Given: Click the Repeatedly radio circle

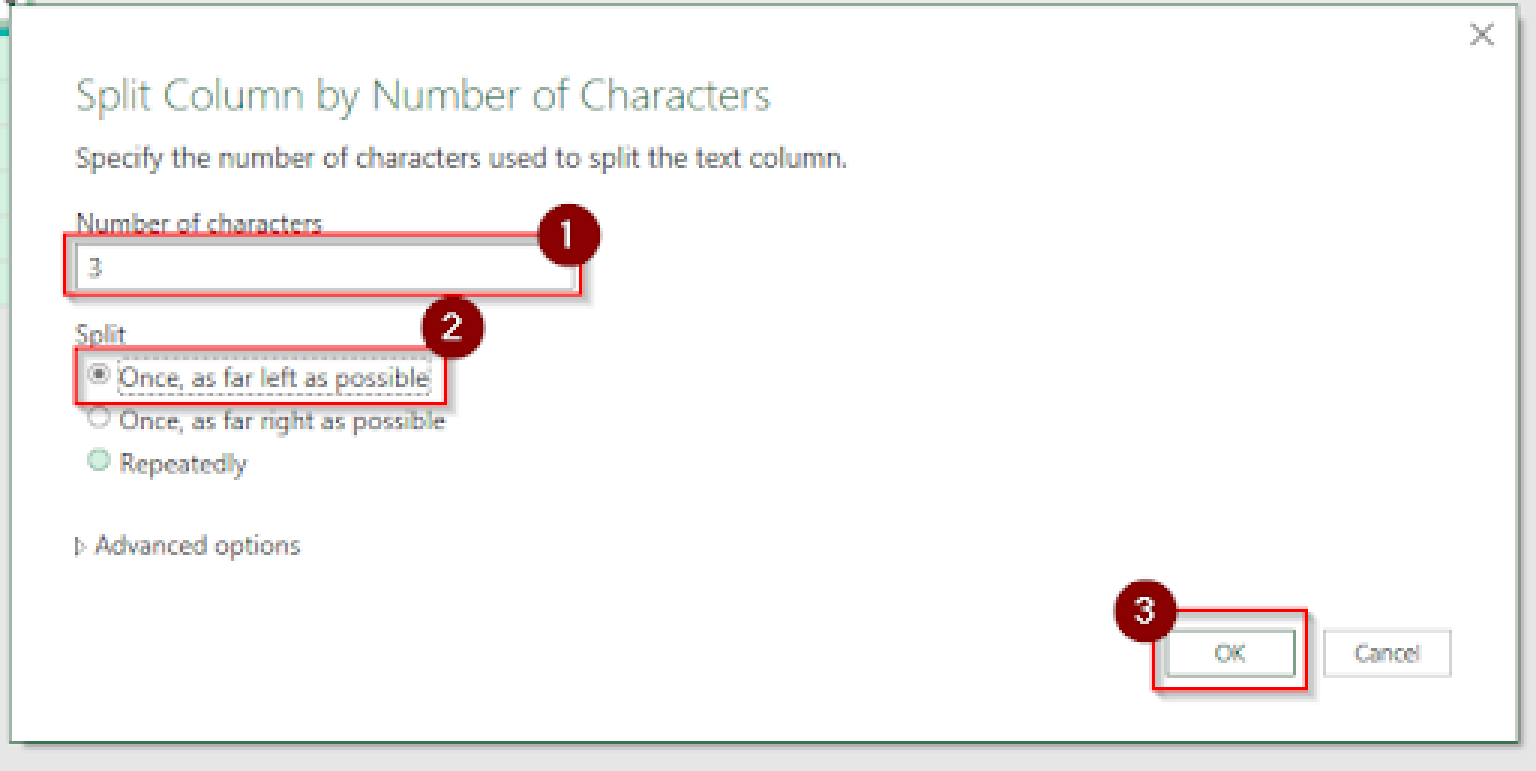Looking at the screenshot, I should (98, 461).
